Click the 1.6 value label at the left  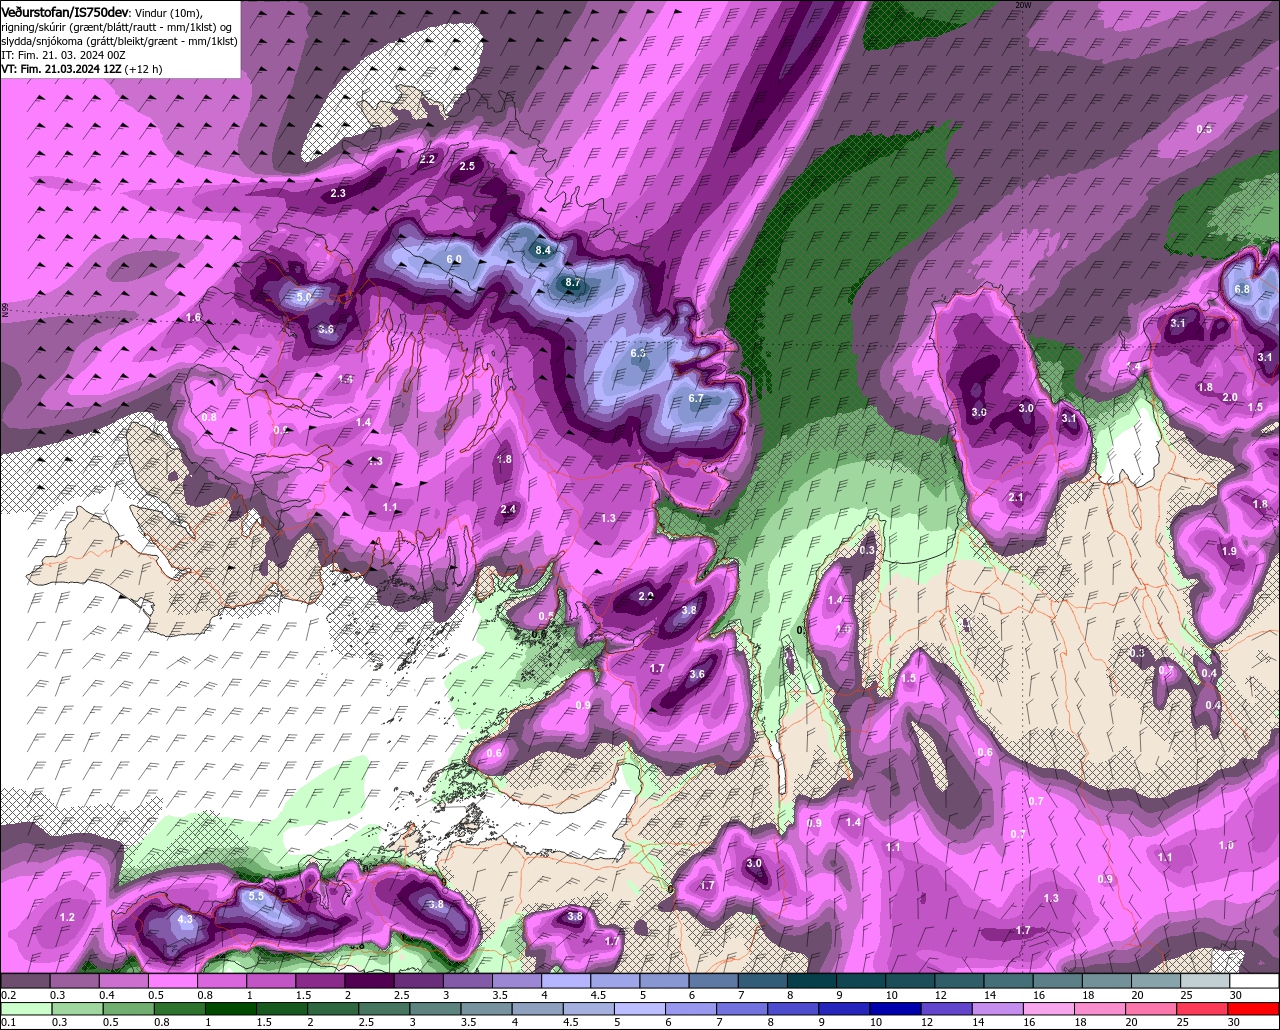[194, 317]
